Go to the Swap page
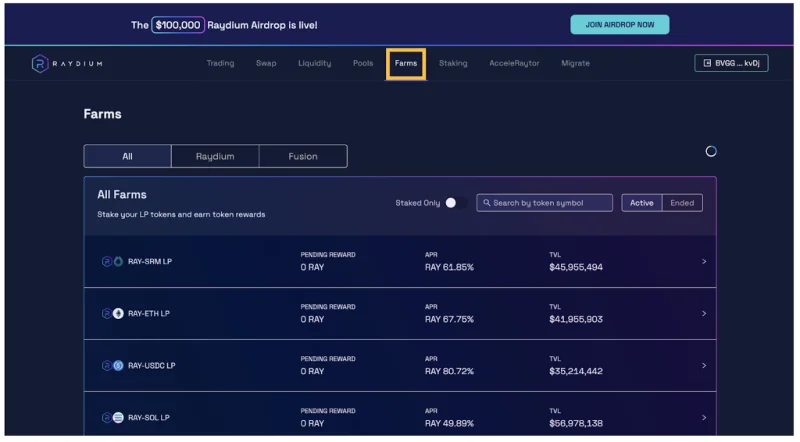Viewport: 800px width, 442px height. [x=266, y=63]
